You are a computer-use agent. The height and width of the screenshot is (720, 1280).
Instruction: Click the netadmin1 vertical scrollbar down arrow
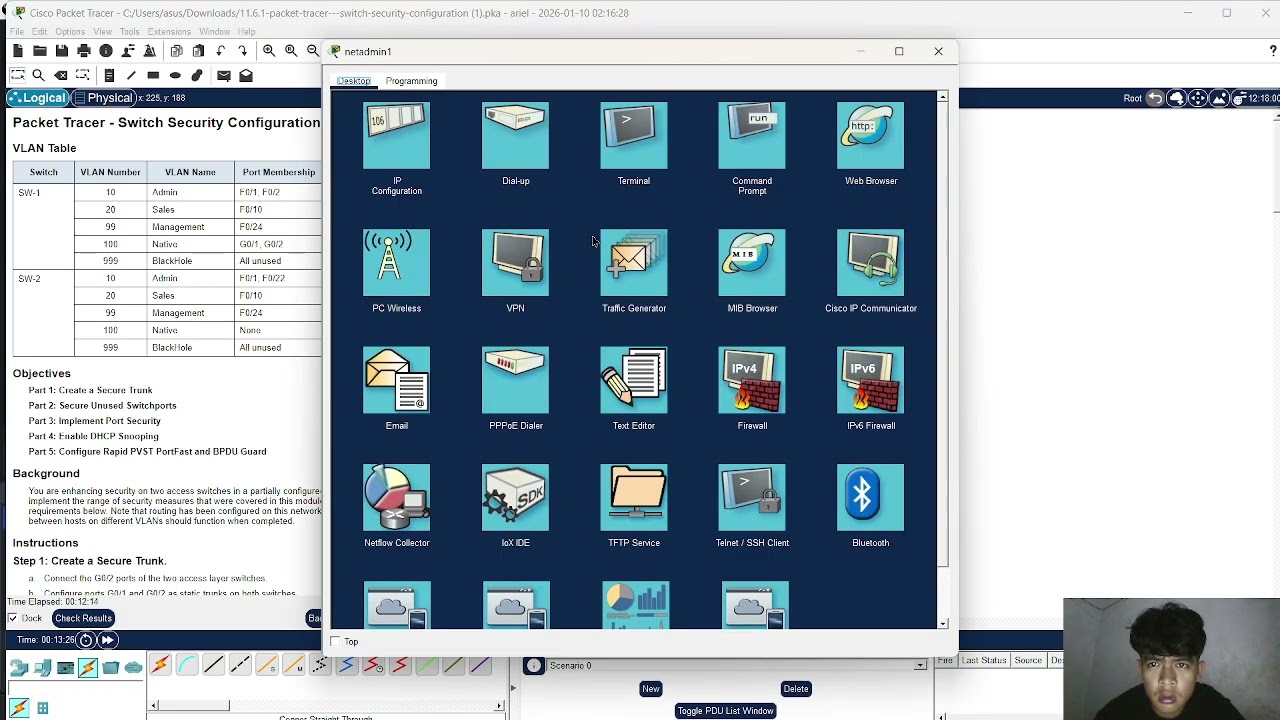point(943,623)
